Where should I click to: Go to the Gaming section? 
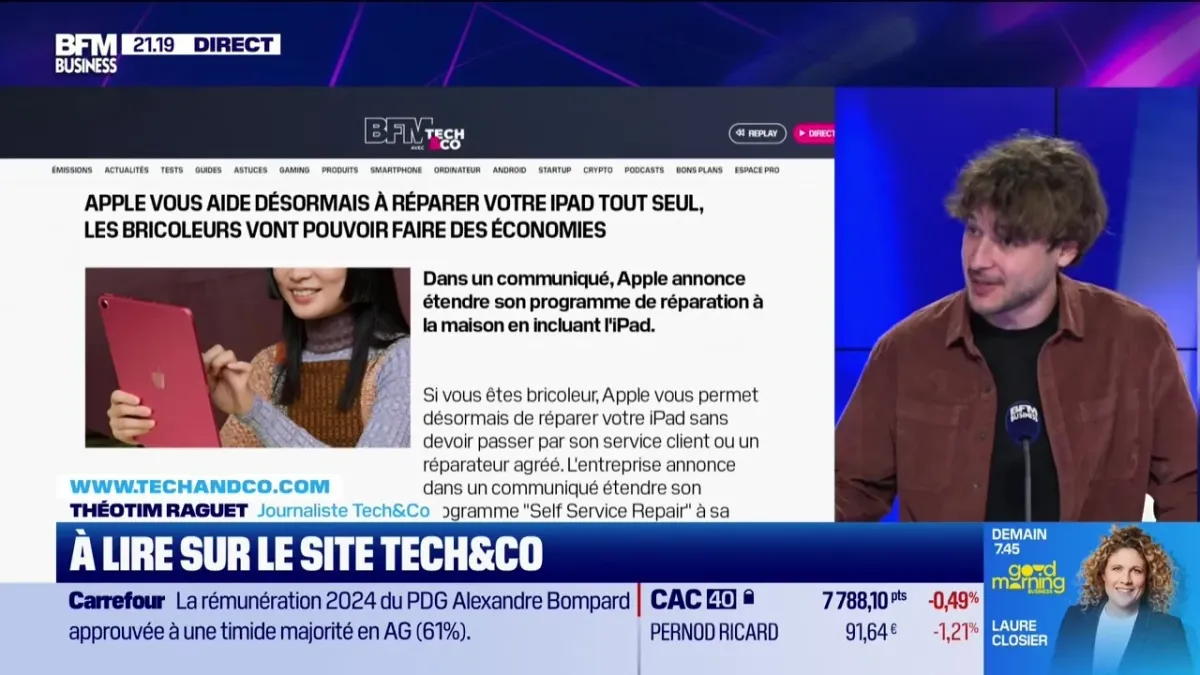pyautogui.click(x=294, y=170)
